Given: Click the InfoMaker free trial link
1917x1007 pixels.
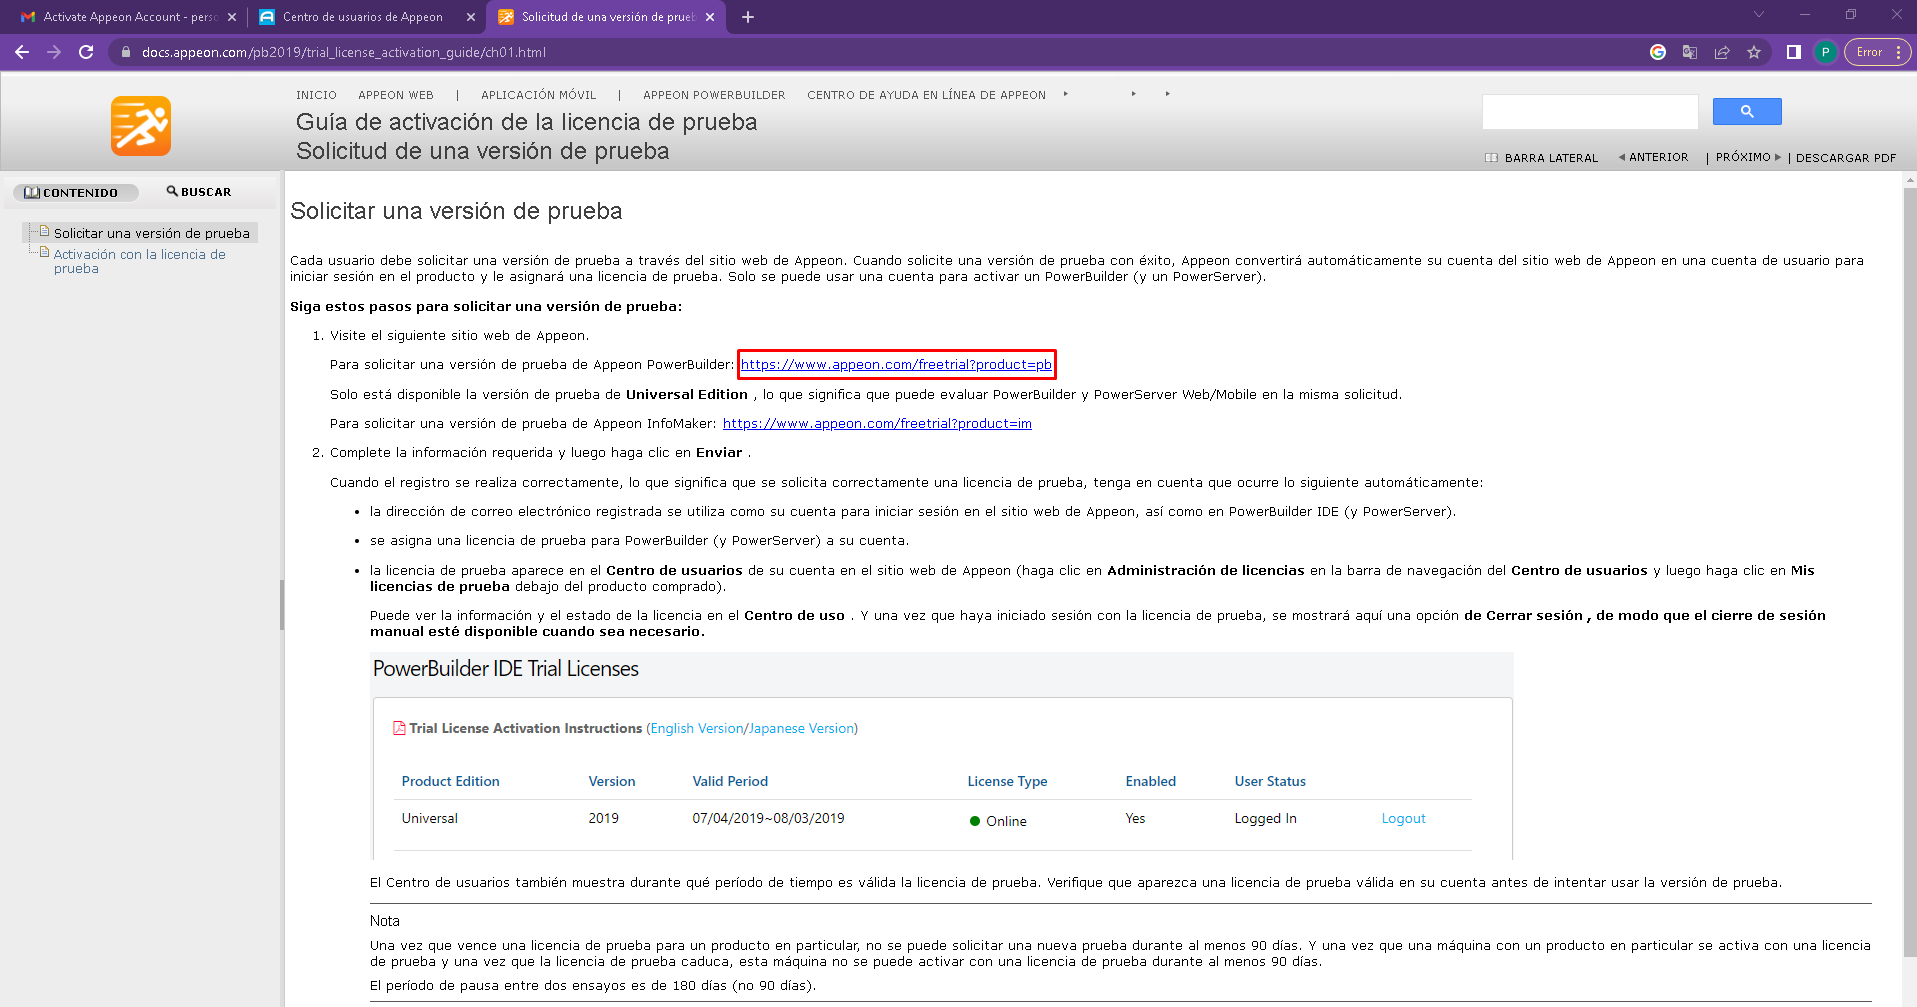Looking at the screenshot, I should (877, 424).
